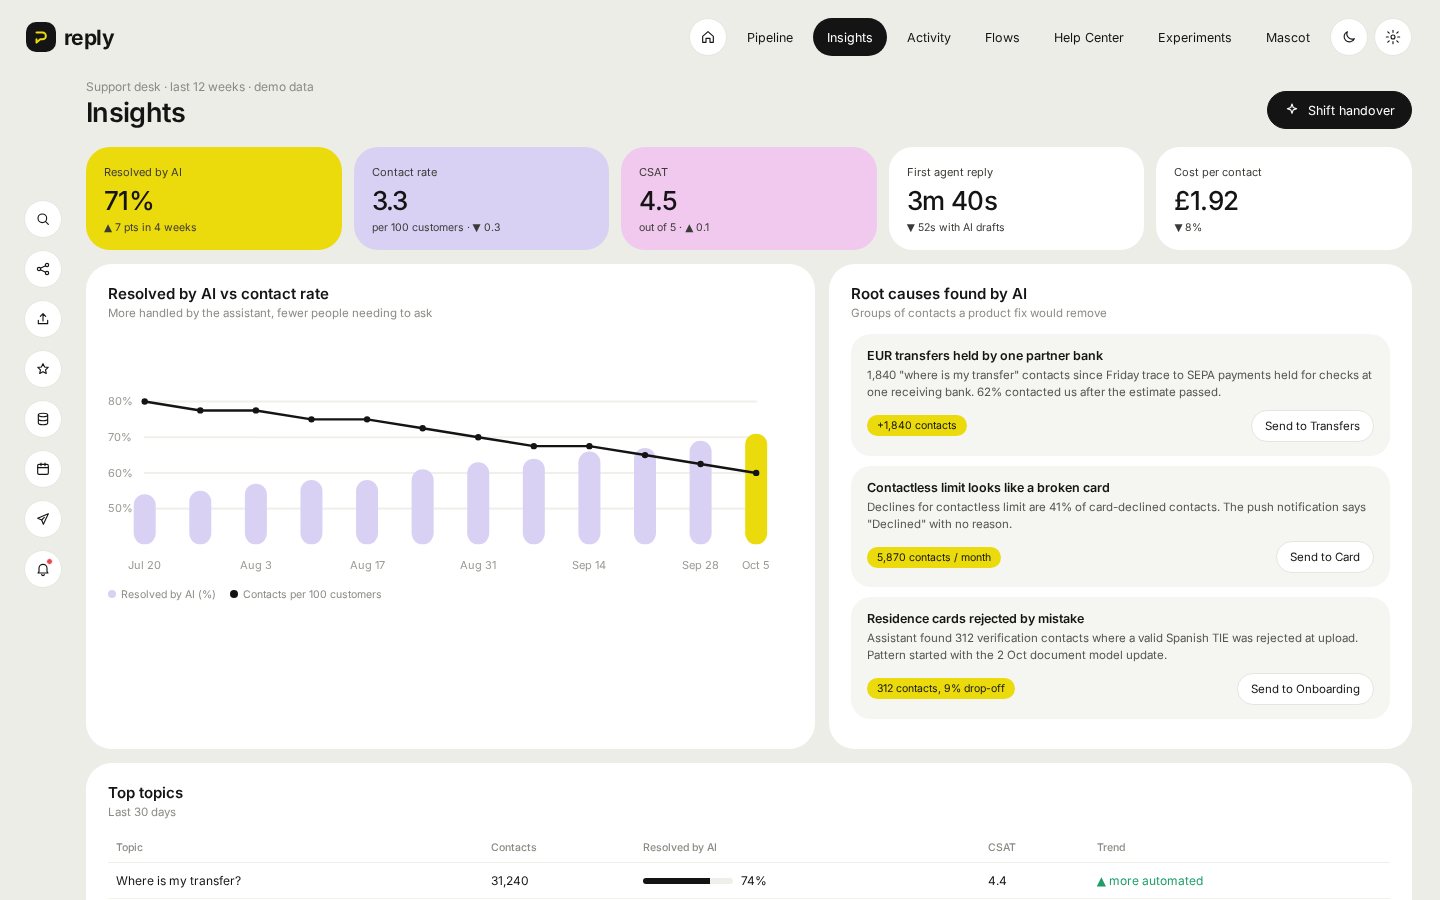Click the Resolved by AI 71% card
This screenshot has height=900, width=1440.
[214, 198]
